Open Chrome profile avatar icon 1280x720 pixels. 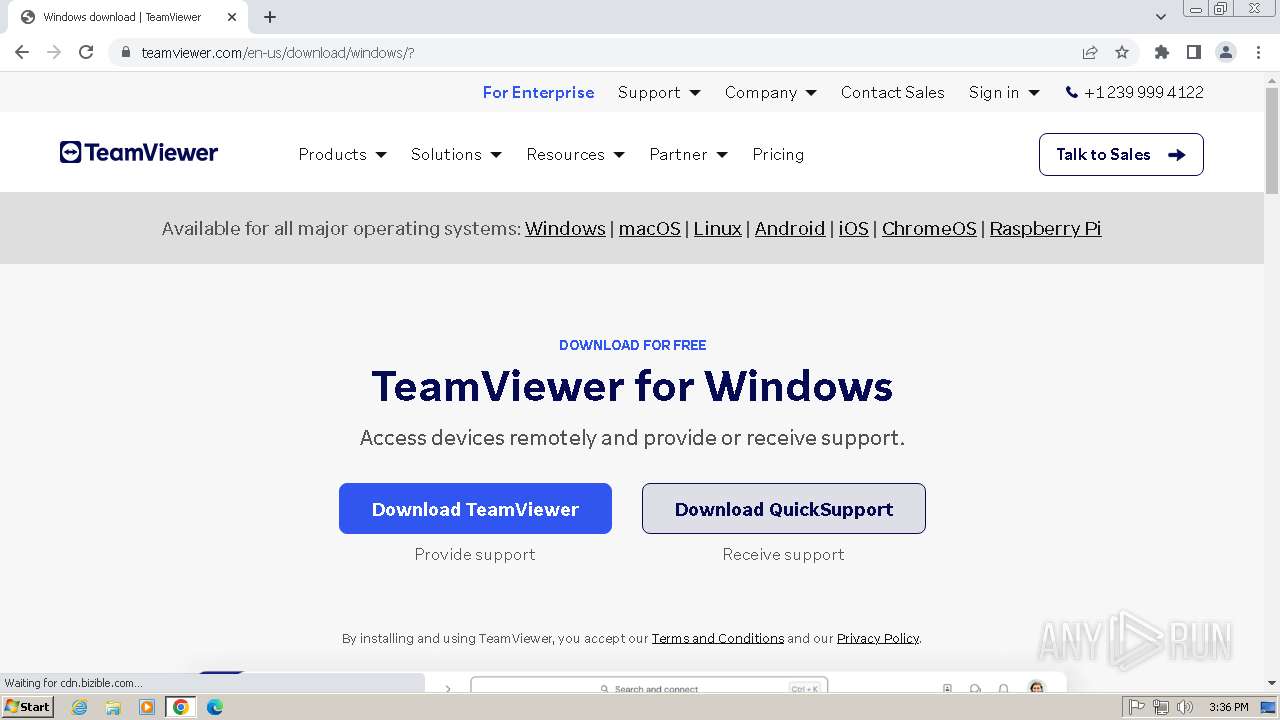click(1225, 52)
